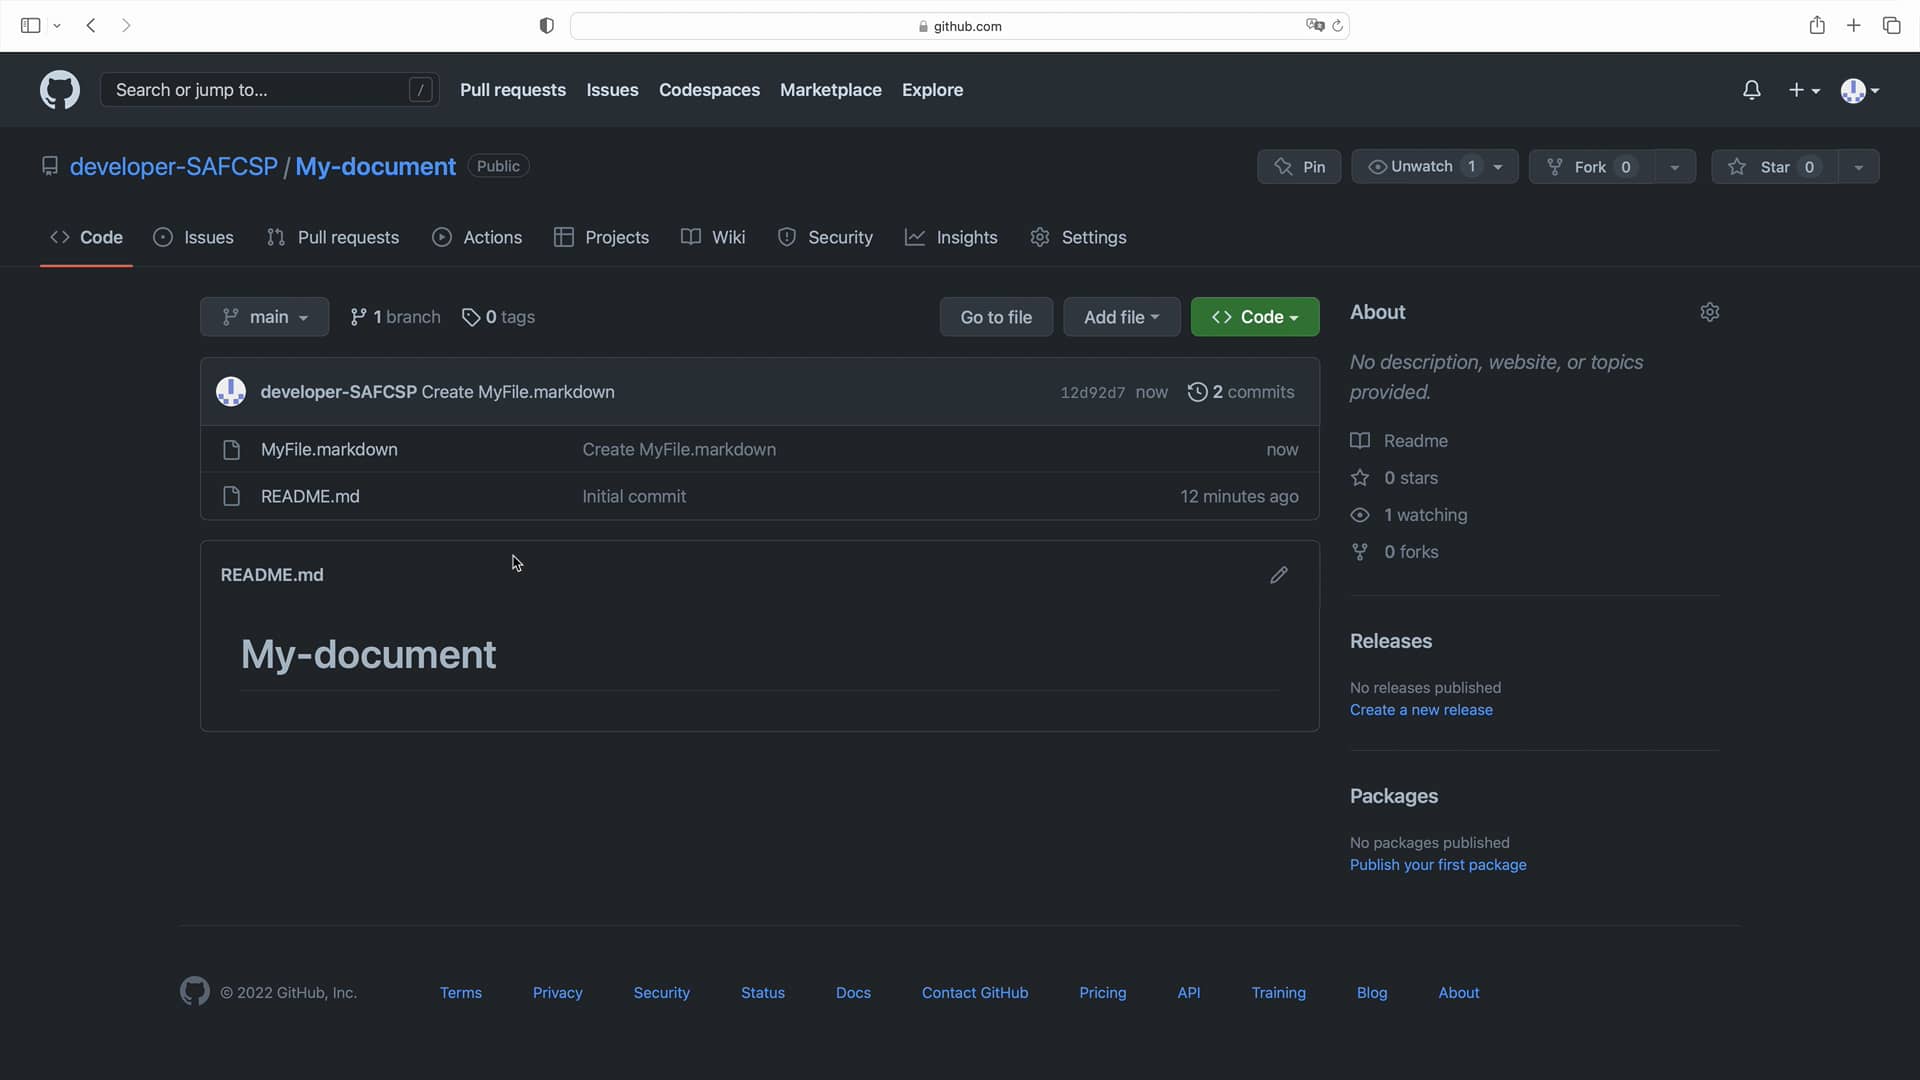The width and height of the screenshot is (1920, 1080).
Task: Expand the Add file dropdown
Action: pos(1121,317)
